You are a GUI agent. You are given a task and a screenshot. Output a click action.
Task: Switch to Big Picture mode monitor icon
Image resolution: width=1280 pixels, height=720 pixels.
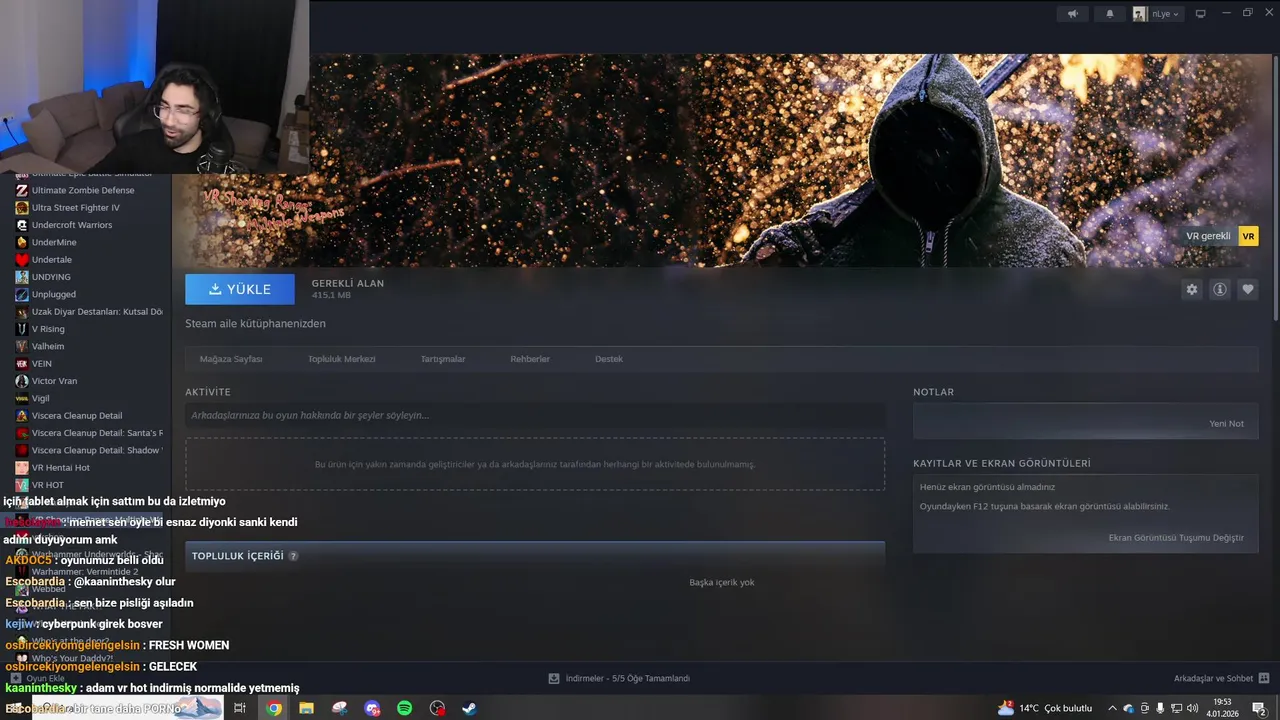[1200, 14]
